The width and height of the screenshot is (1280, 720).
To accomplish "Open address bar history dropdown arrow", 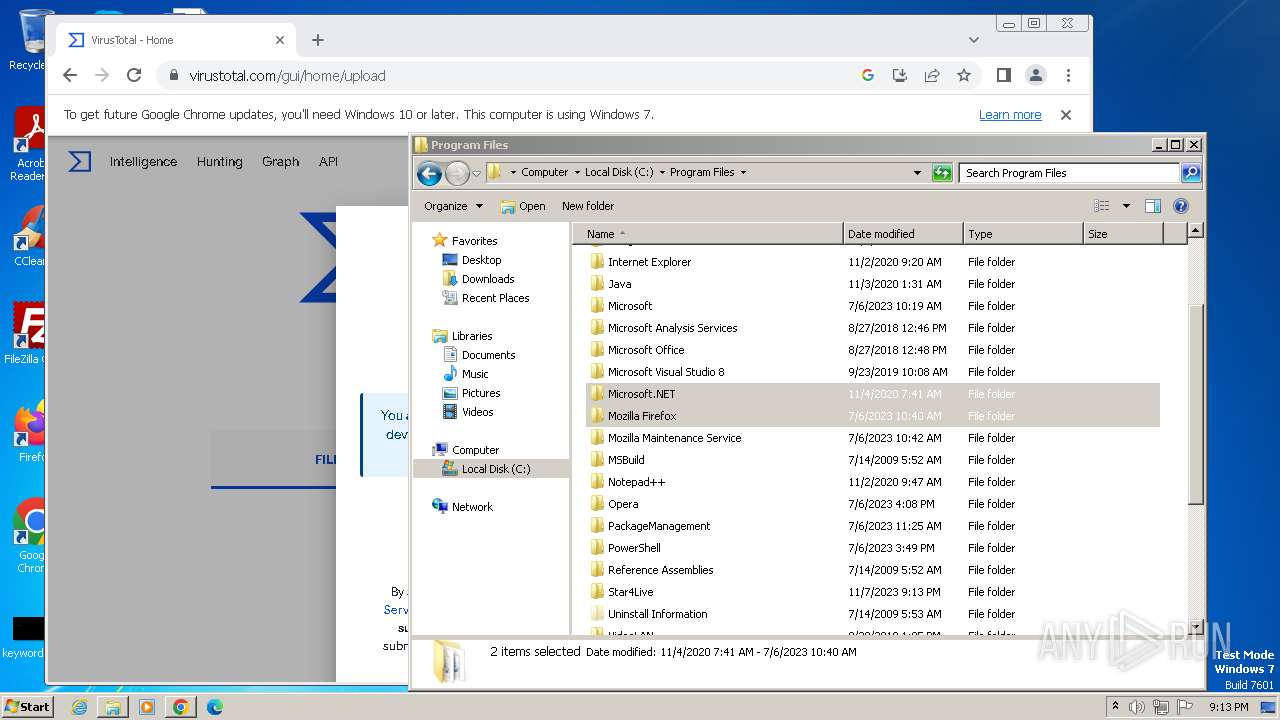I will [x=917, y=173].
